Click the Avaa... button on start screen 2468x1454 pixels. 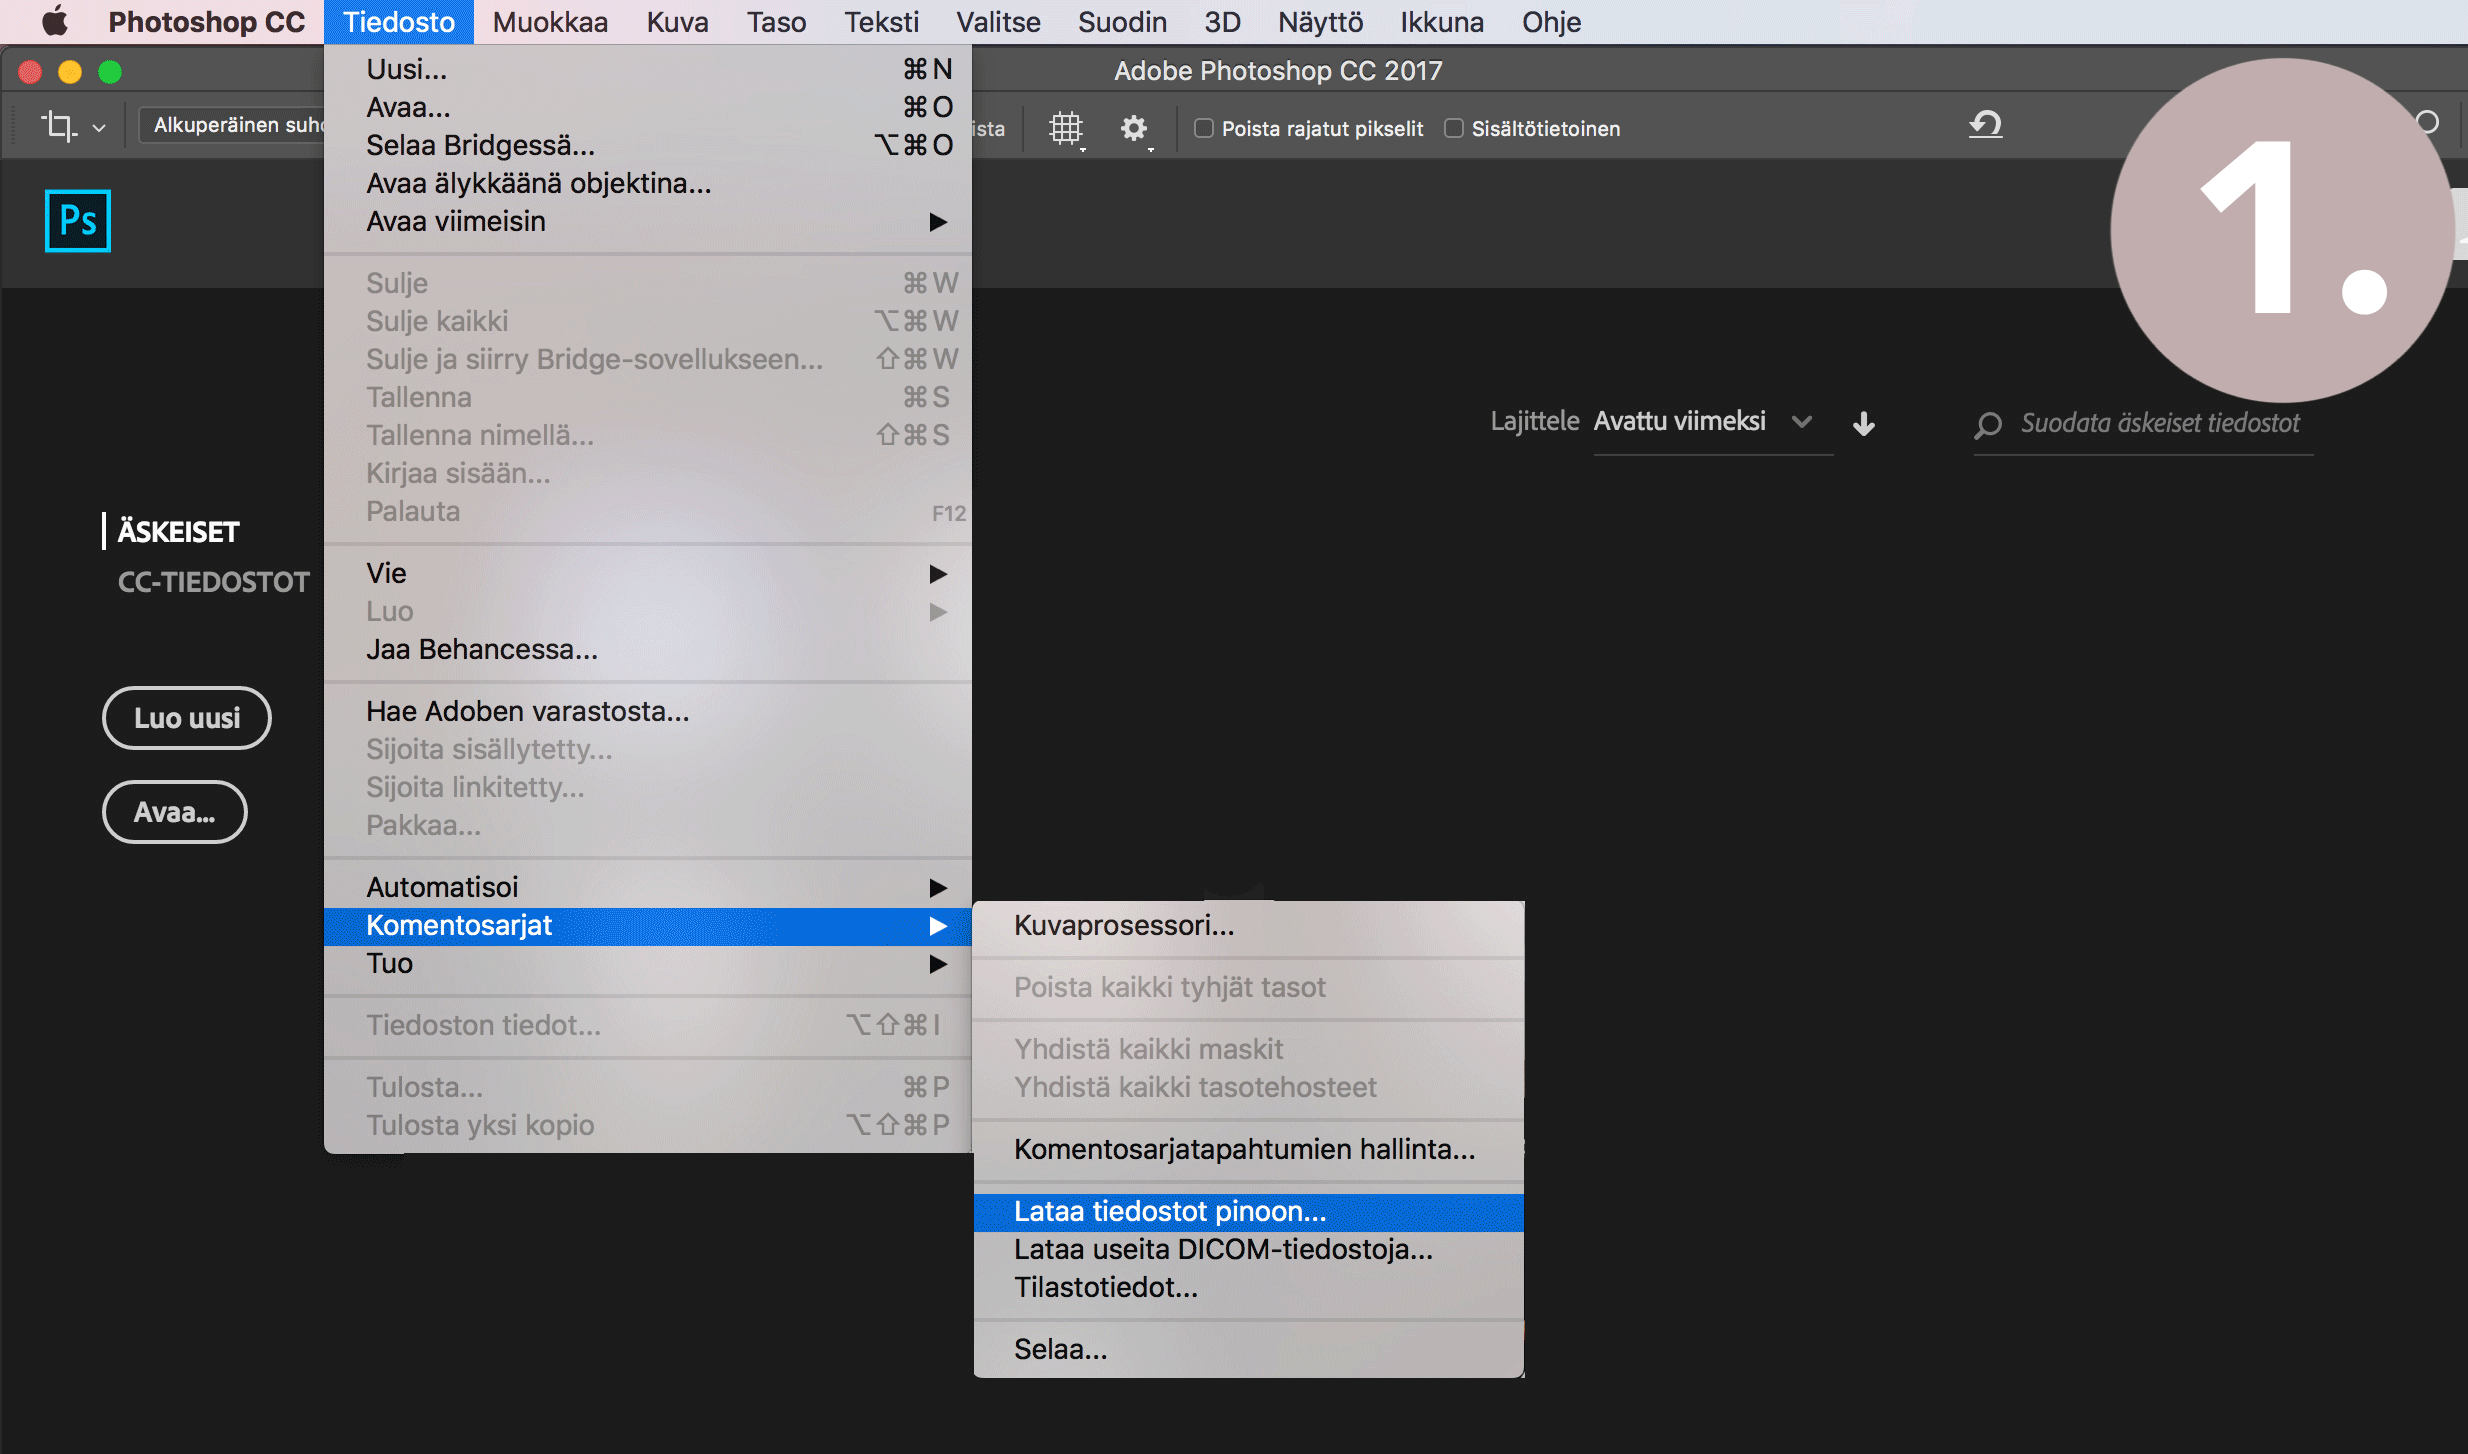click(x=175, y=812)
